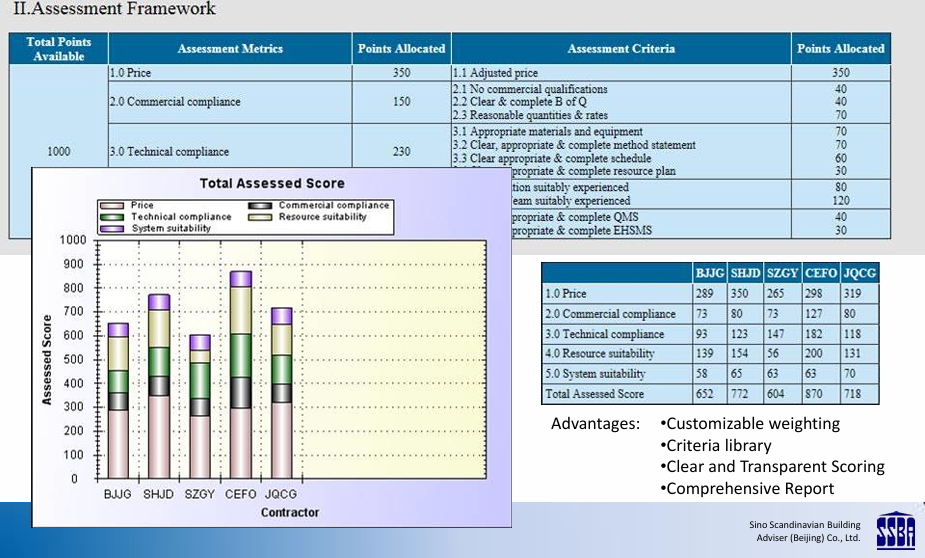Click the CEFO column header in score table
The height and width of the screenshot is (558, 925).
coord(821,273)
